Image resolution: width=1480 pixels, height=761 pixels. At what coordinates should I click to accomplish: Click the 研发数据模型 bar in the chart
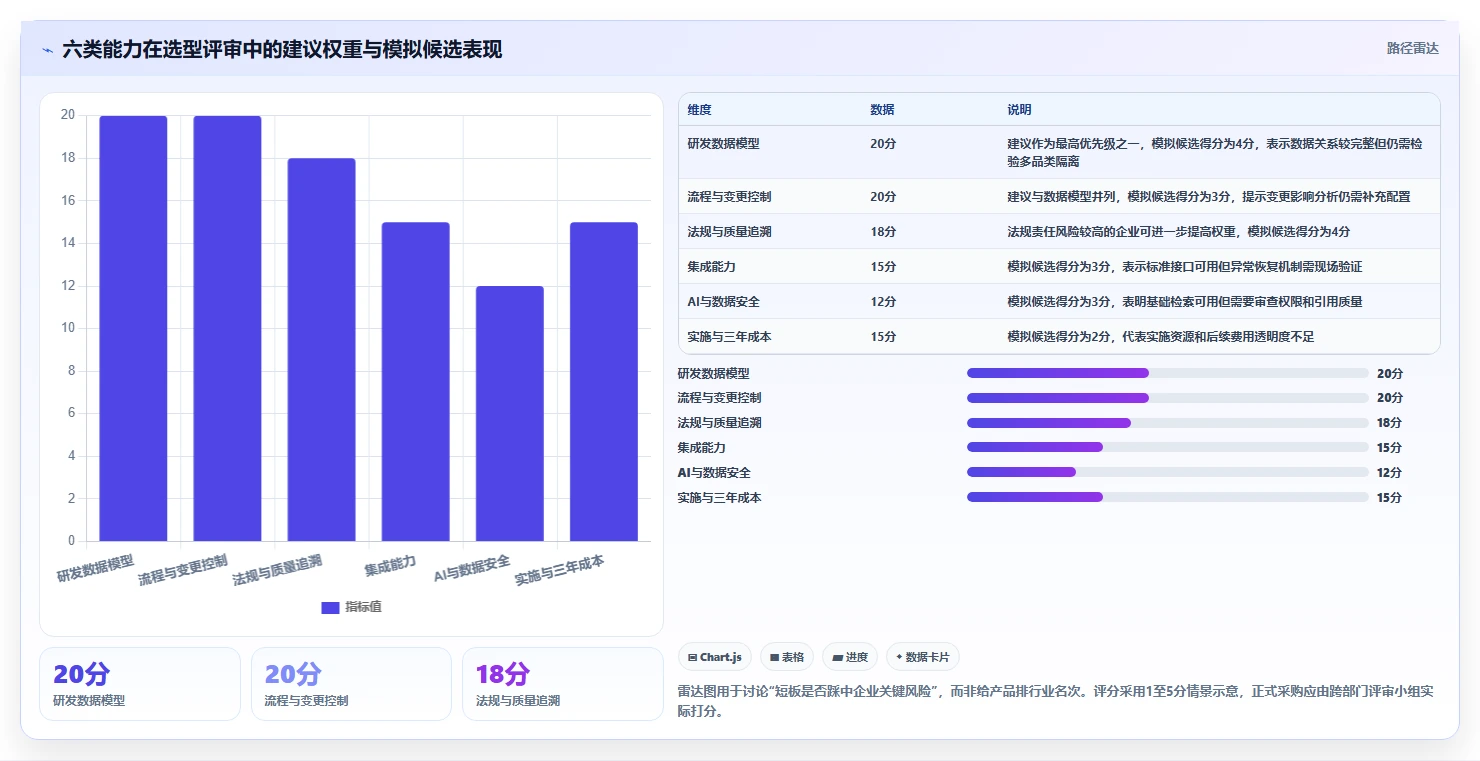tap(133, 328)
